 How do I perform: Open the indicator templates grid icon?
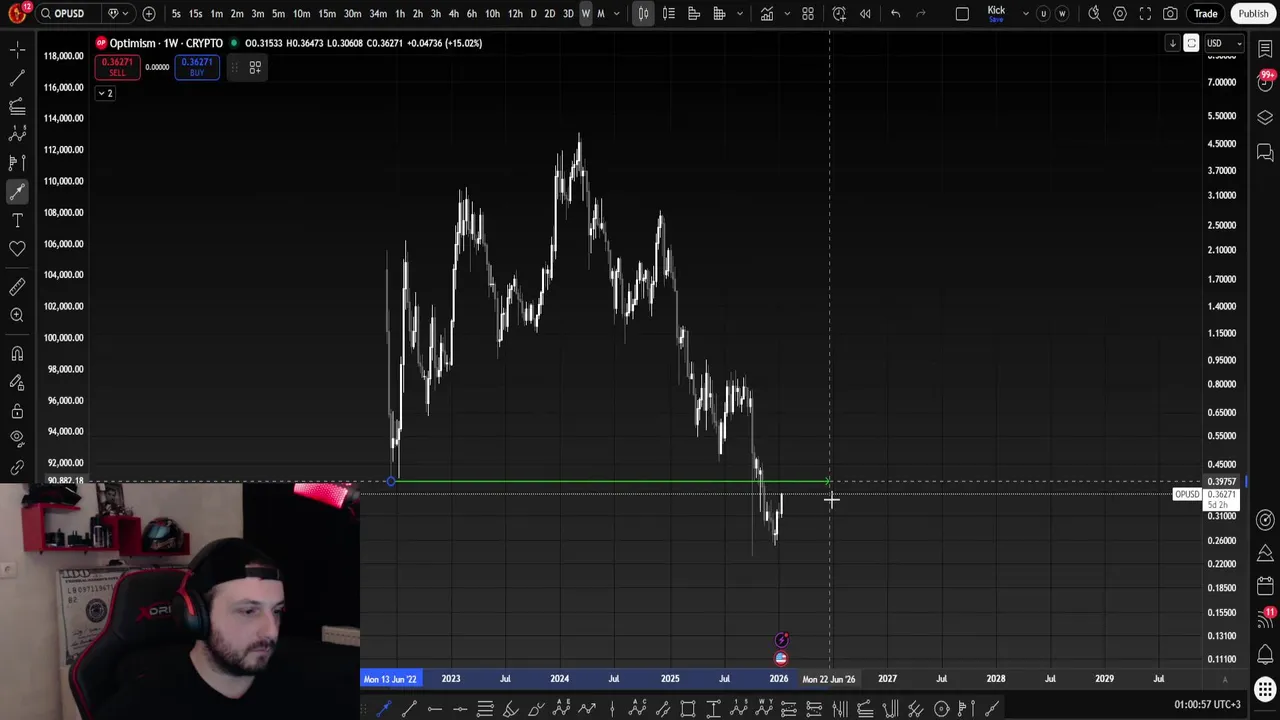pos(808,14)
